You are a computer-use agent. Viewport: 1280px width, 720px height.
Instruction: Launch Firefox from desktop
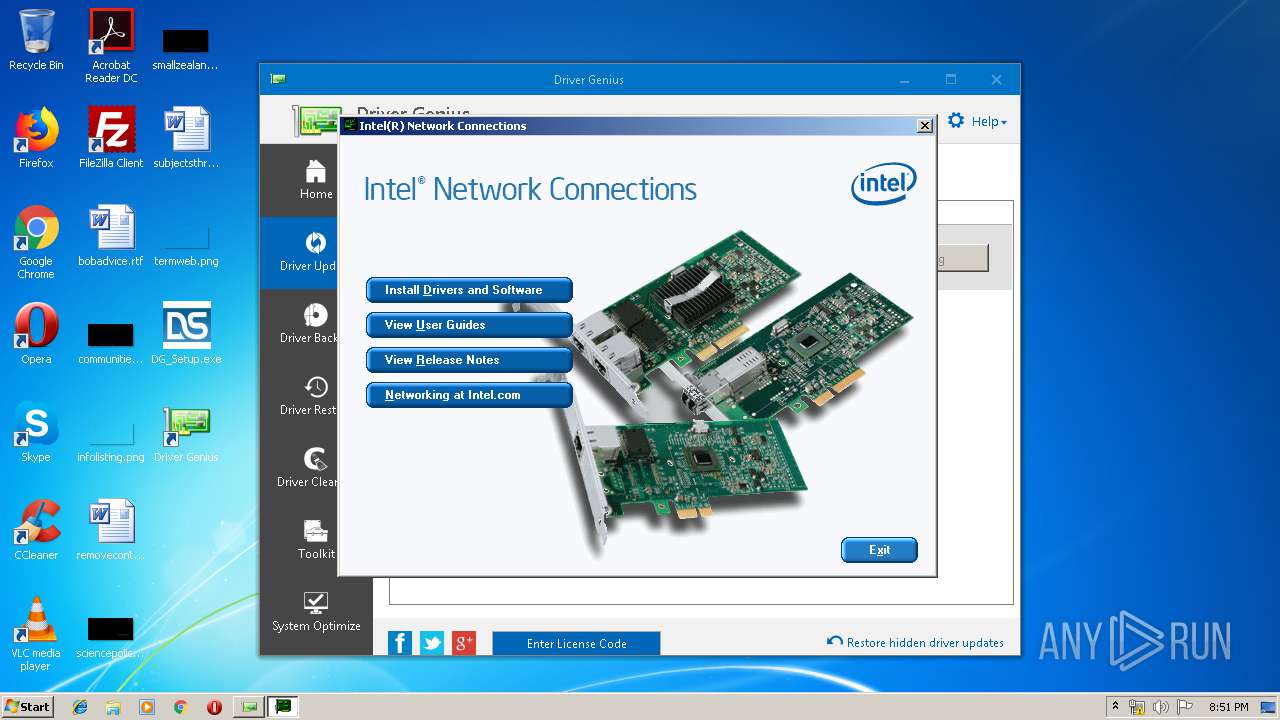click(x=36, y=138)
